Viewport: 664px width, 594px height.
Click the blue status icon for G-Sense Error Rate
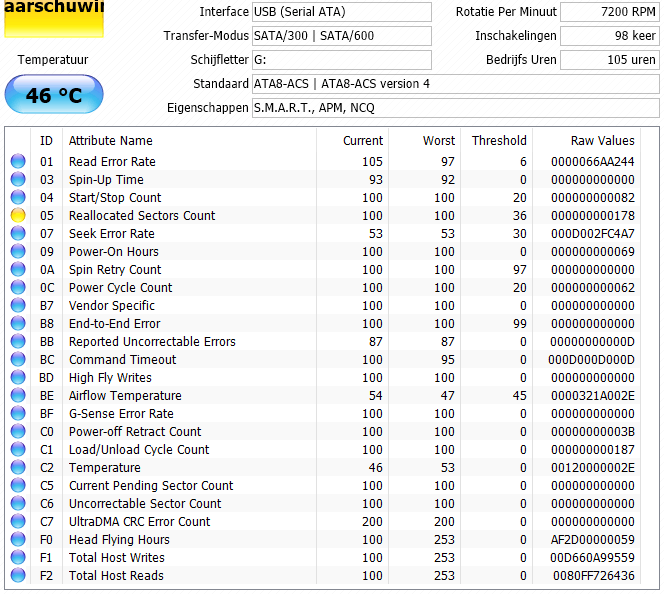click(x=18, y=413)
